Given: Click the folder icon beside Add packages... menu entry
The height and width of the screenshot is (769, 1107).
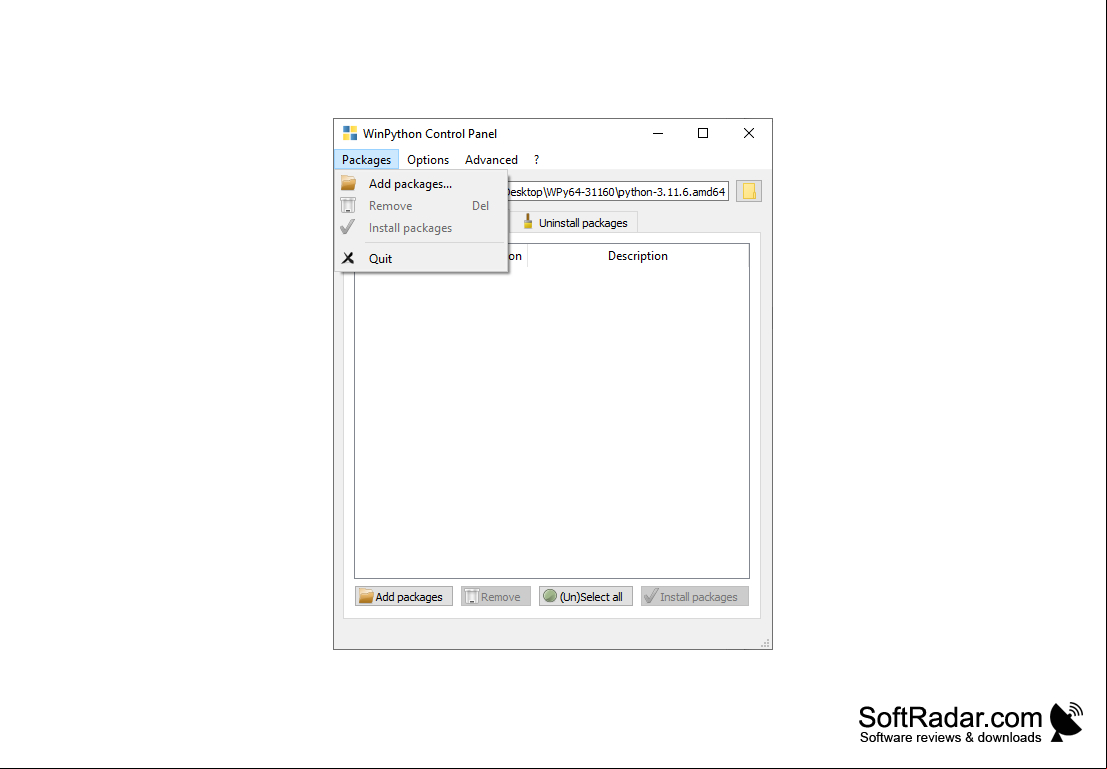Looking at the screenshot, I should click(x=348, y=184).
